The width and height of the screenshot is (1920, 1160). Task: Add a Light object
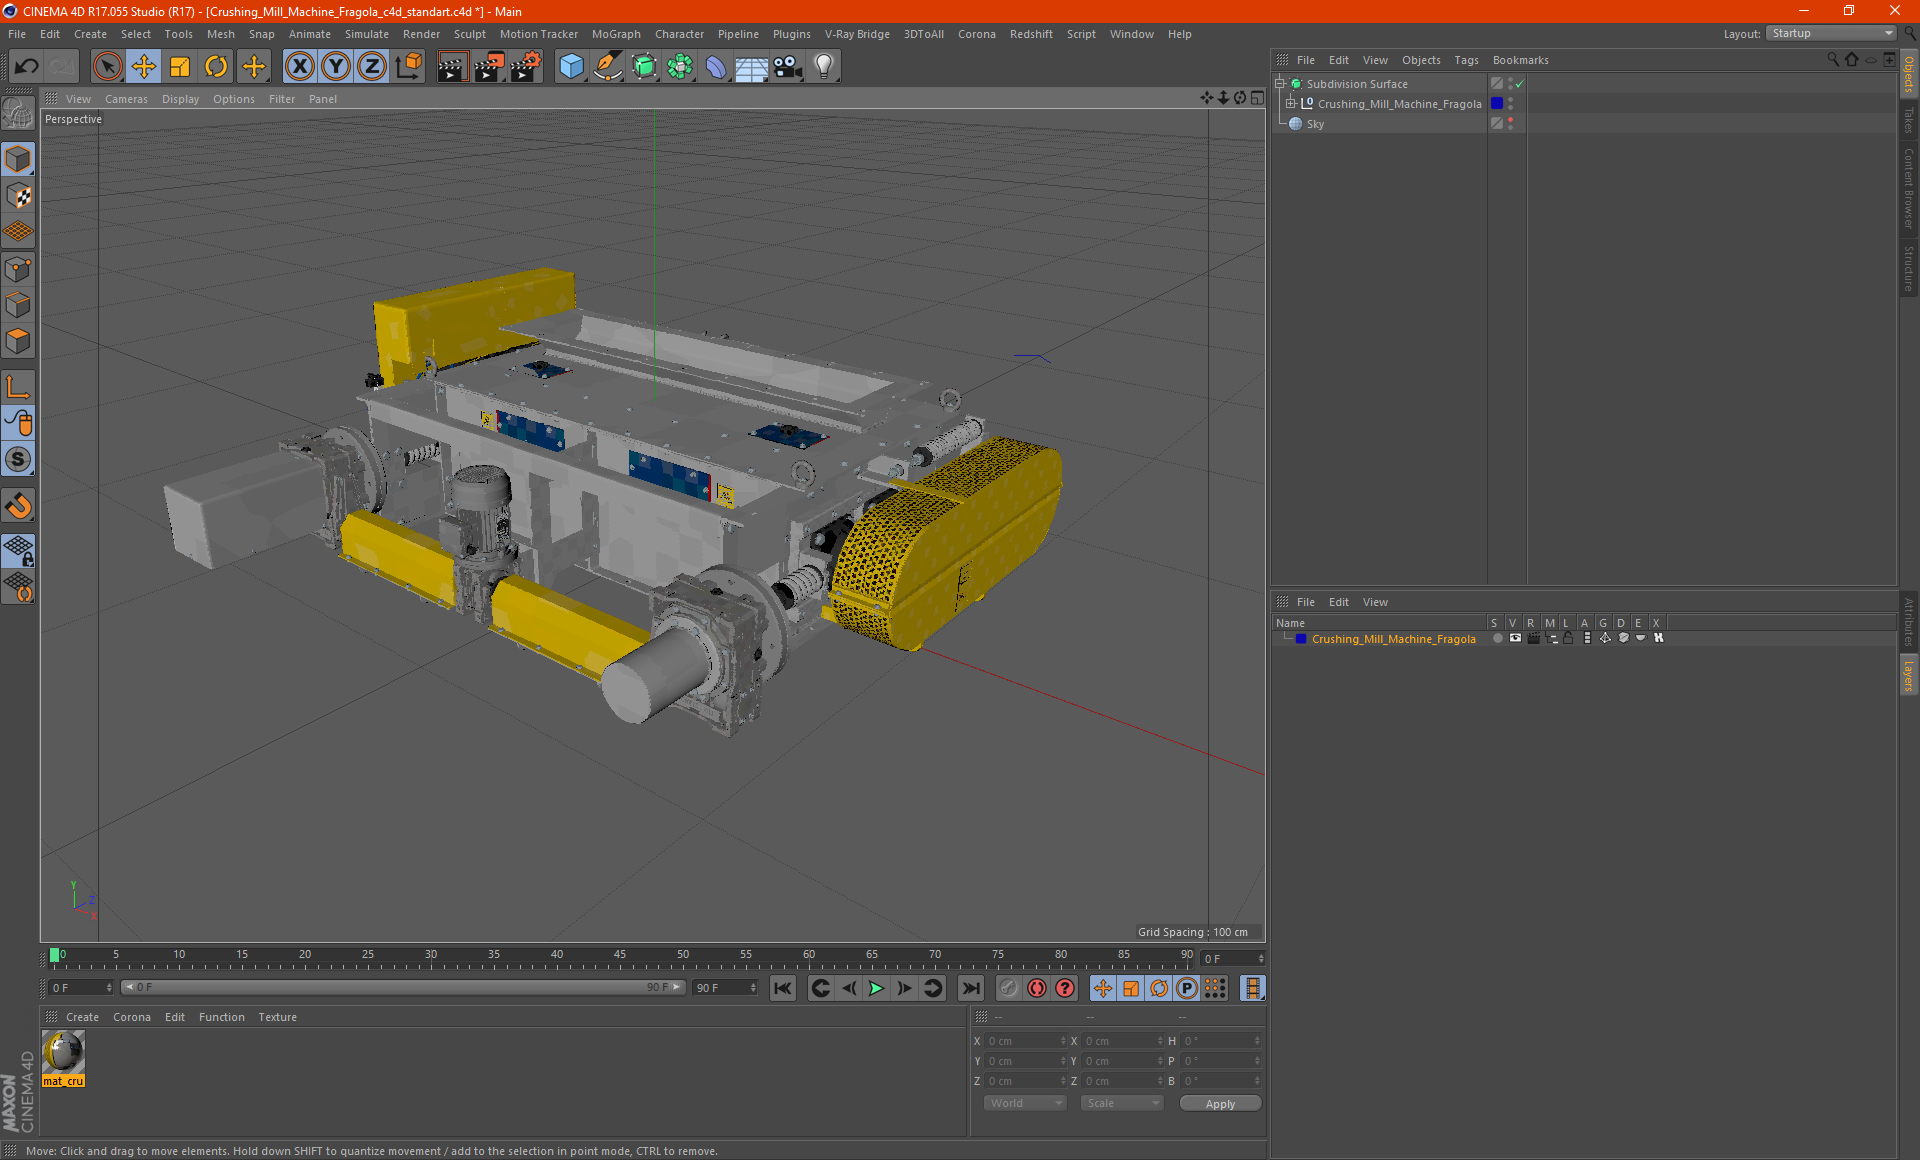point(824,67)
